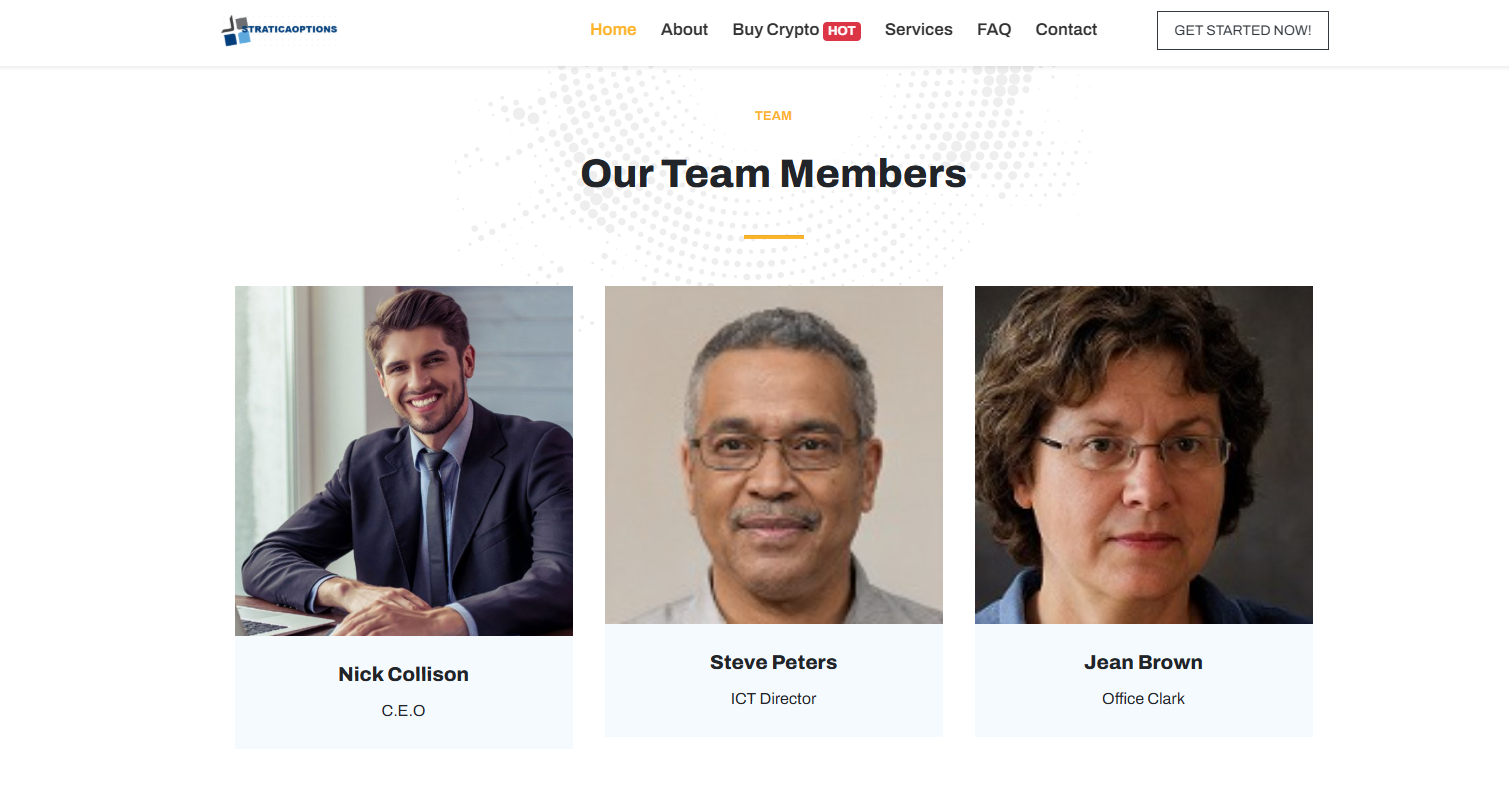
Task: Go to the About page
Action: pos(684,30)
